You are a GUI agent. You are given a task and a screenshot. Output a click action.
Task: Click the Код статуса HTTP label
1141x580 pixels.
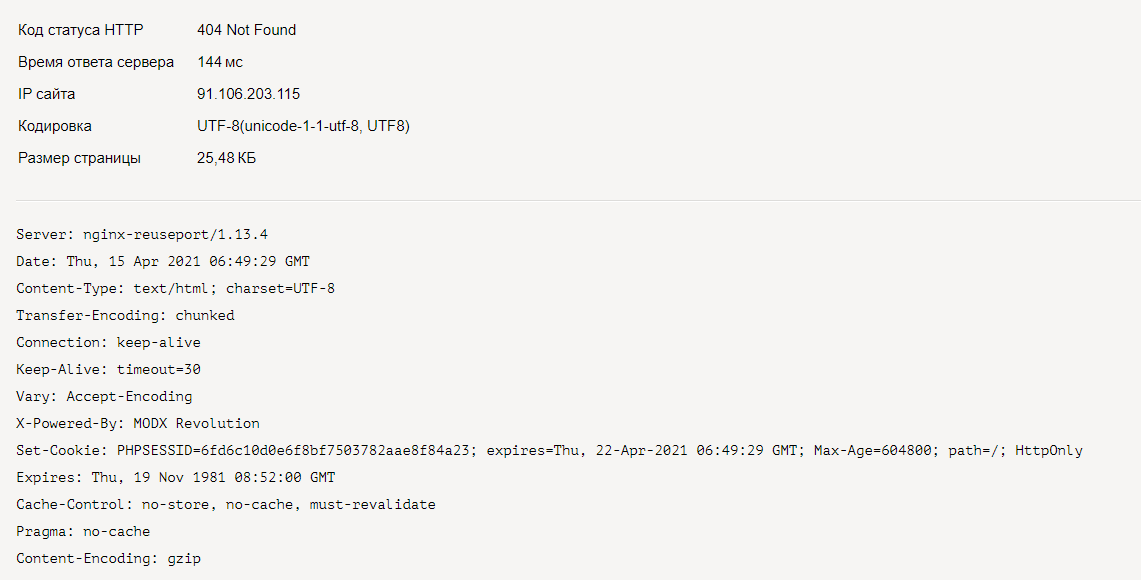[x=81, y=30]
